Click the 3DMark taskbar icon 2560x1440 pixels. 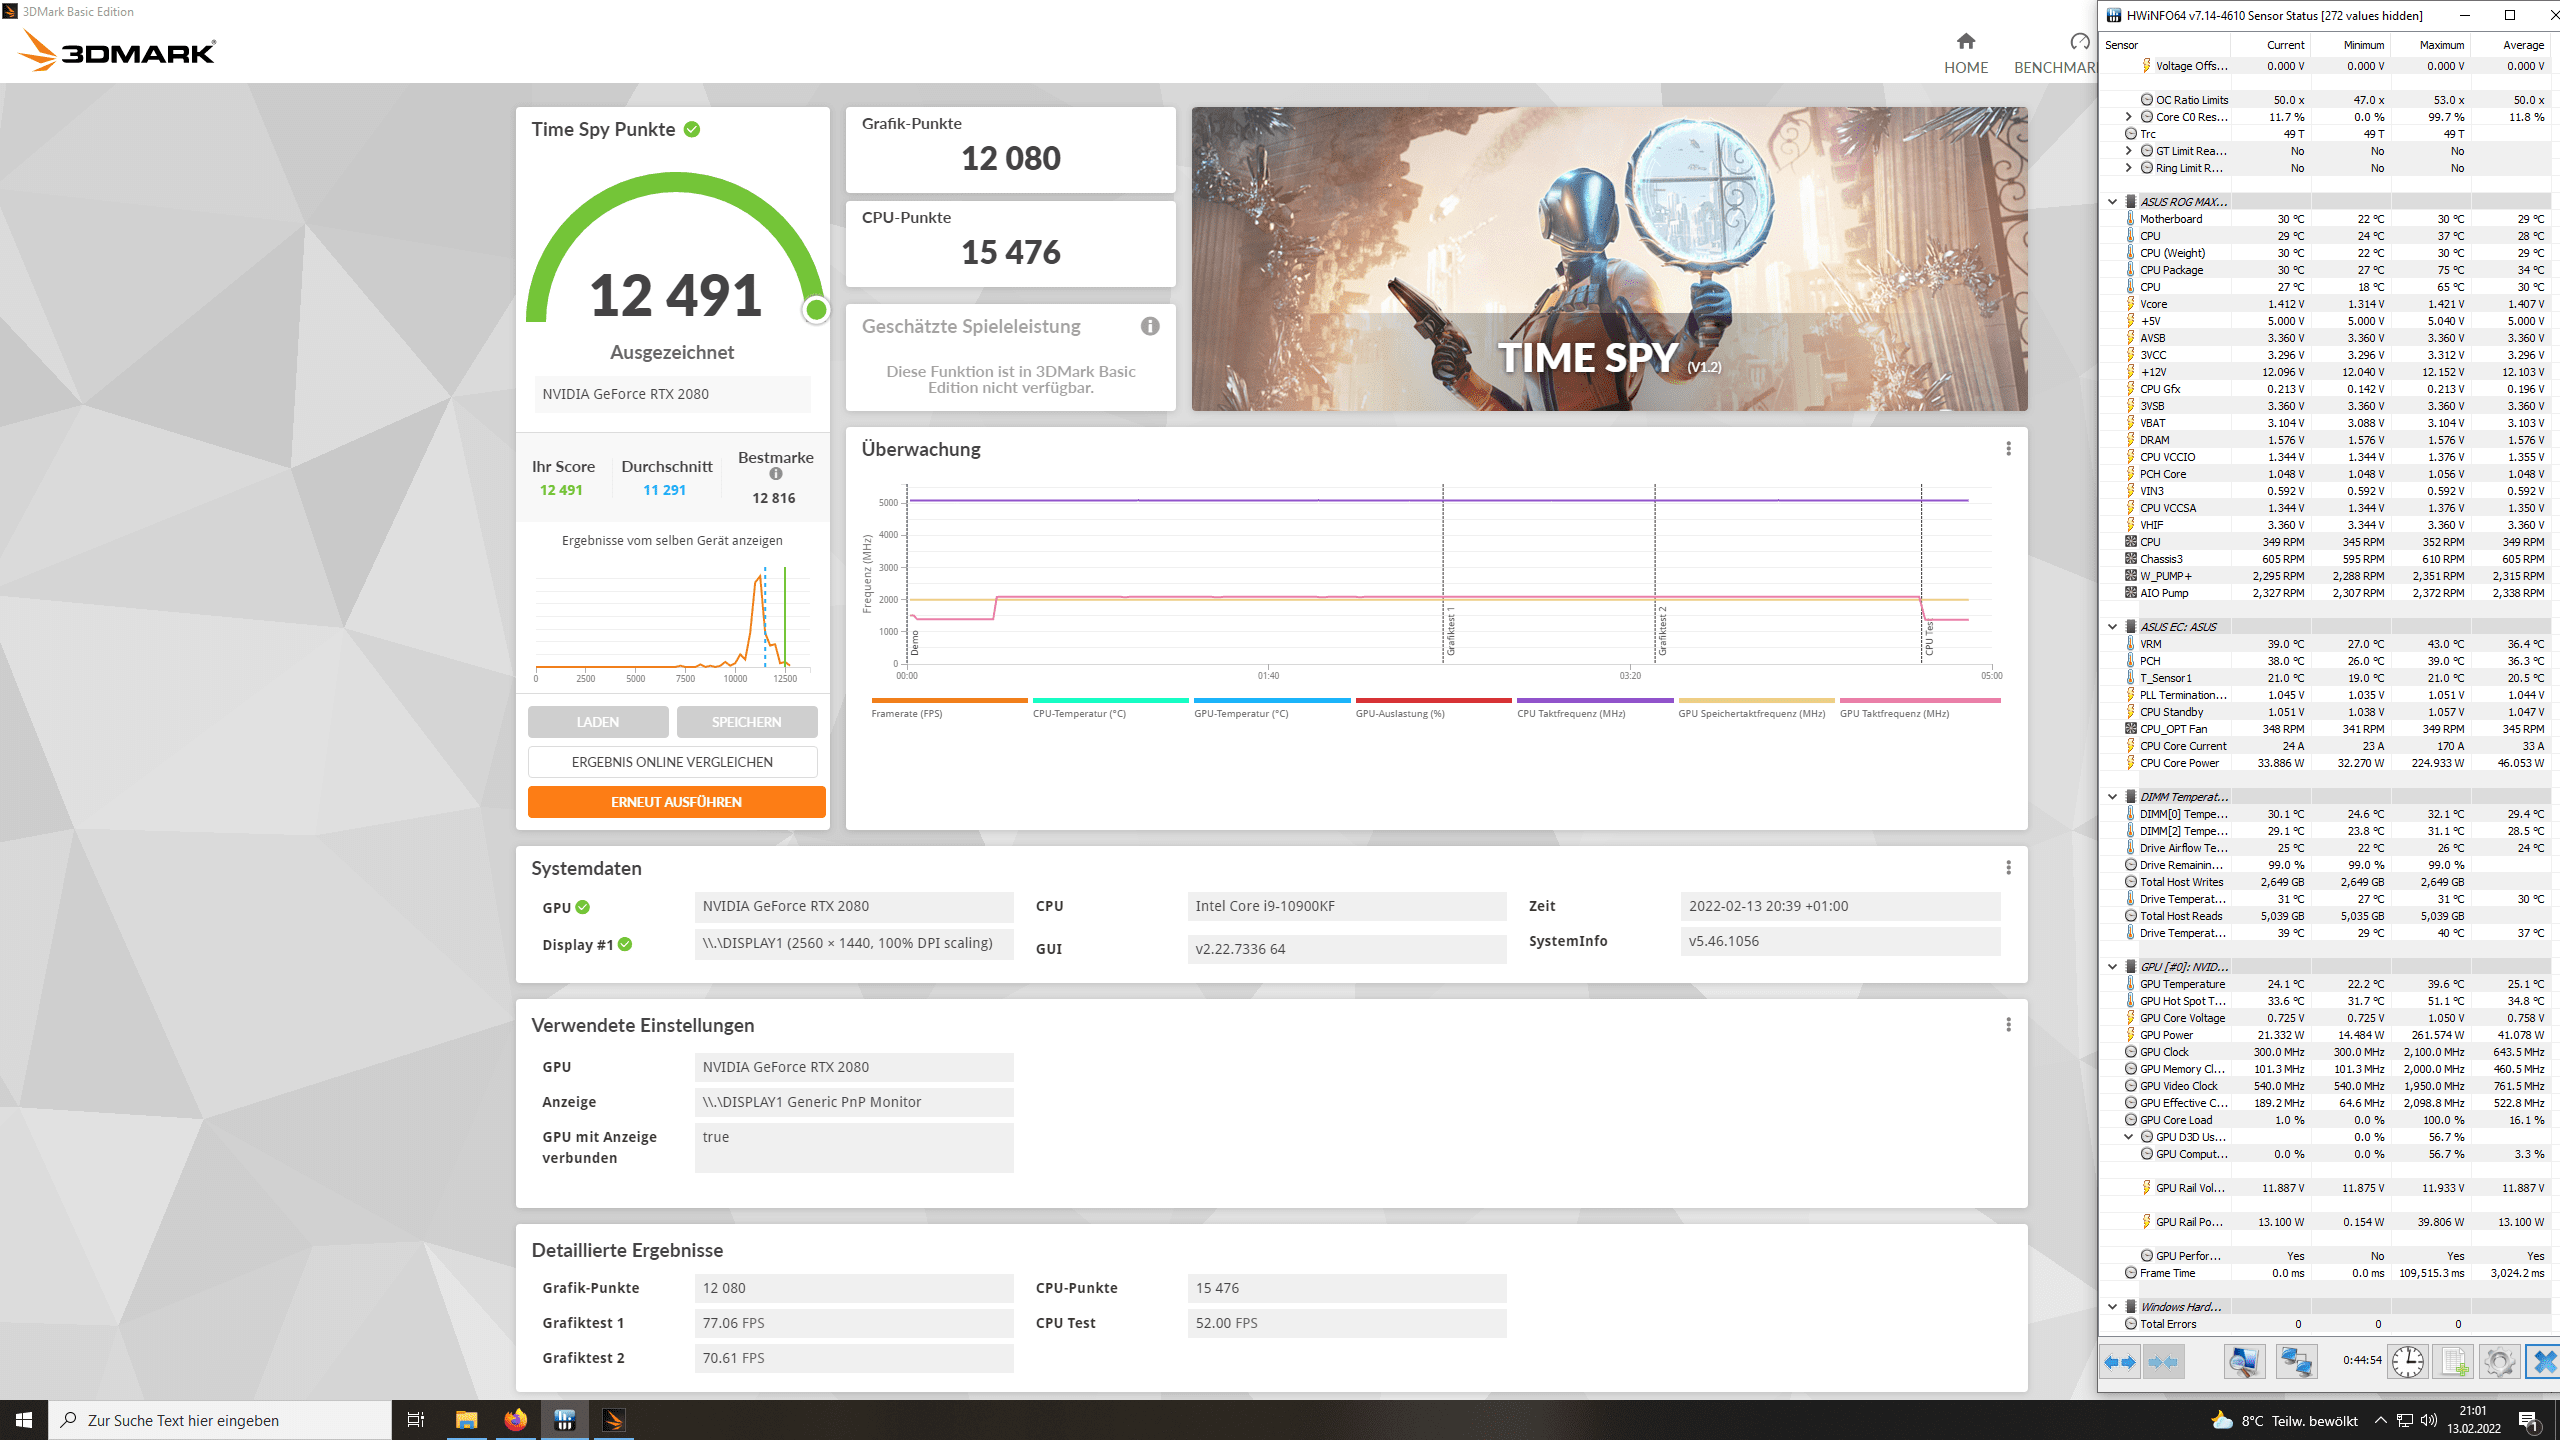point(613,1420)
